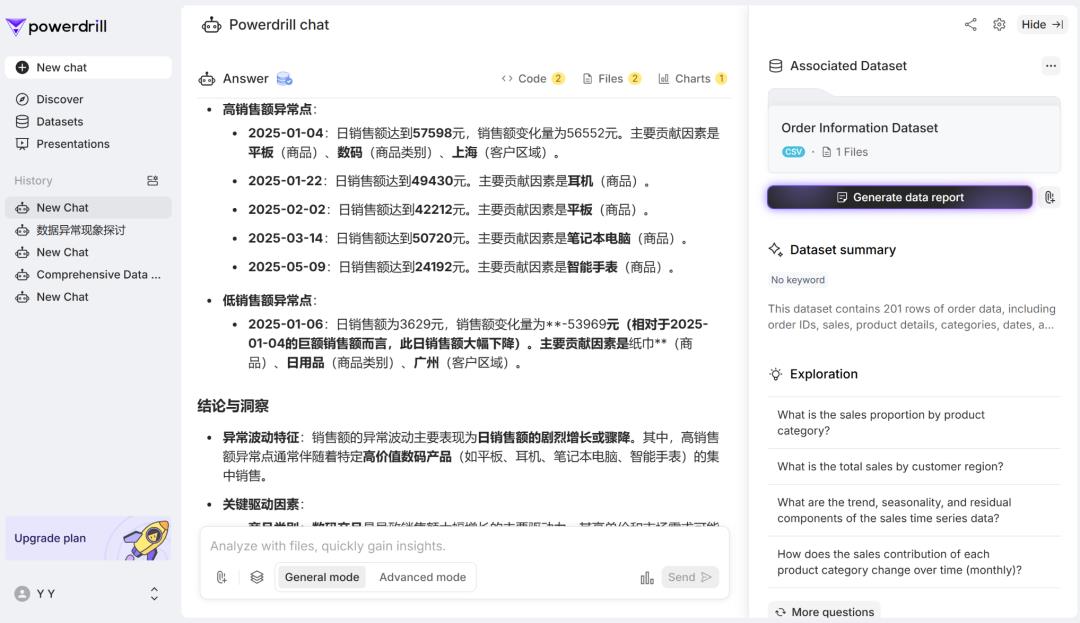Click the share icon in top bar
This screenshot has height=623, width=1080.
click(x=970, y=25)
